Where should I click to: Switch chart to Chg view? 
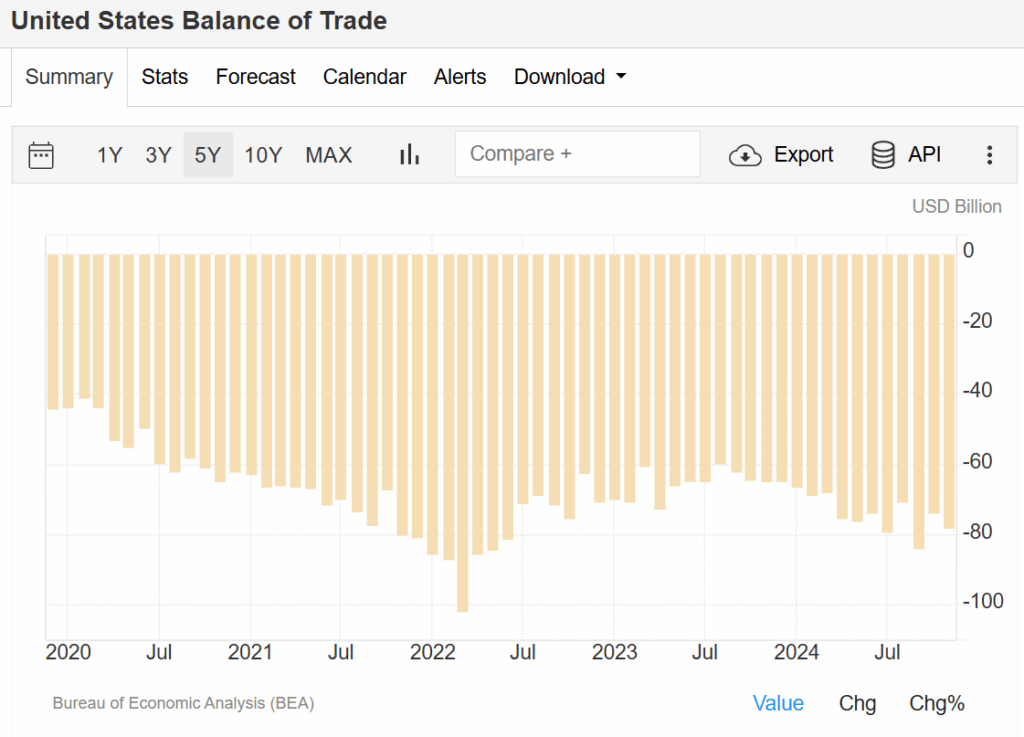click(x=857, y=703)
